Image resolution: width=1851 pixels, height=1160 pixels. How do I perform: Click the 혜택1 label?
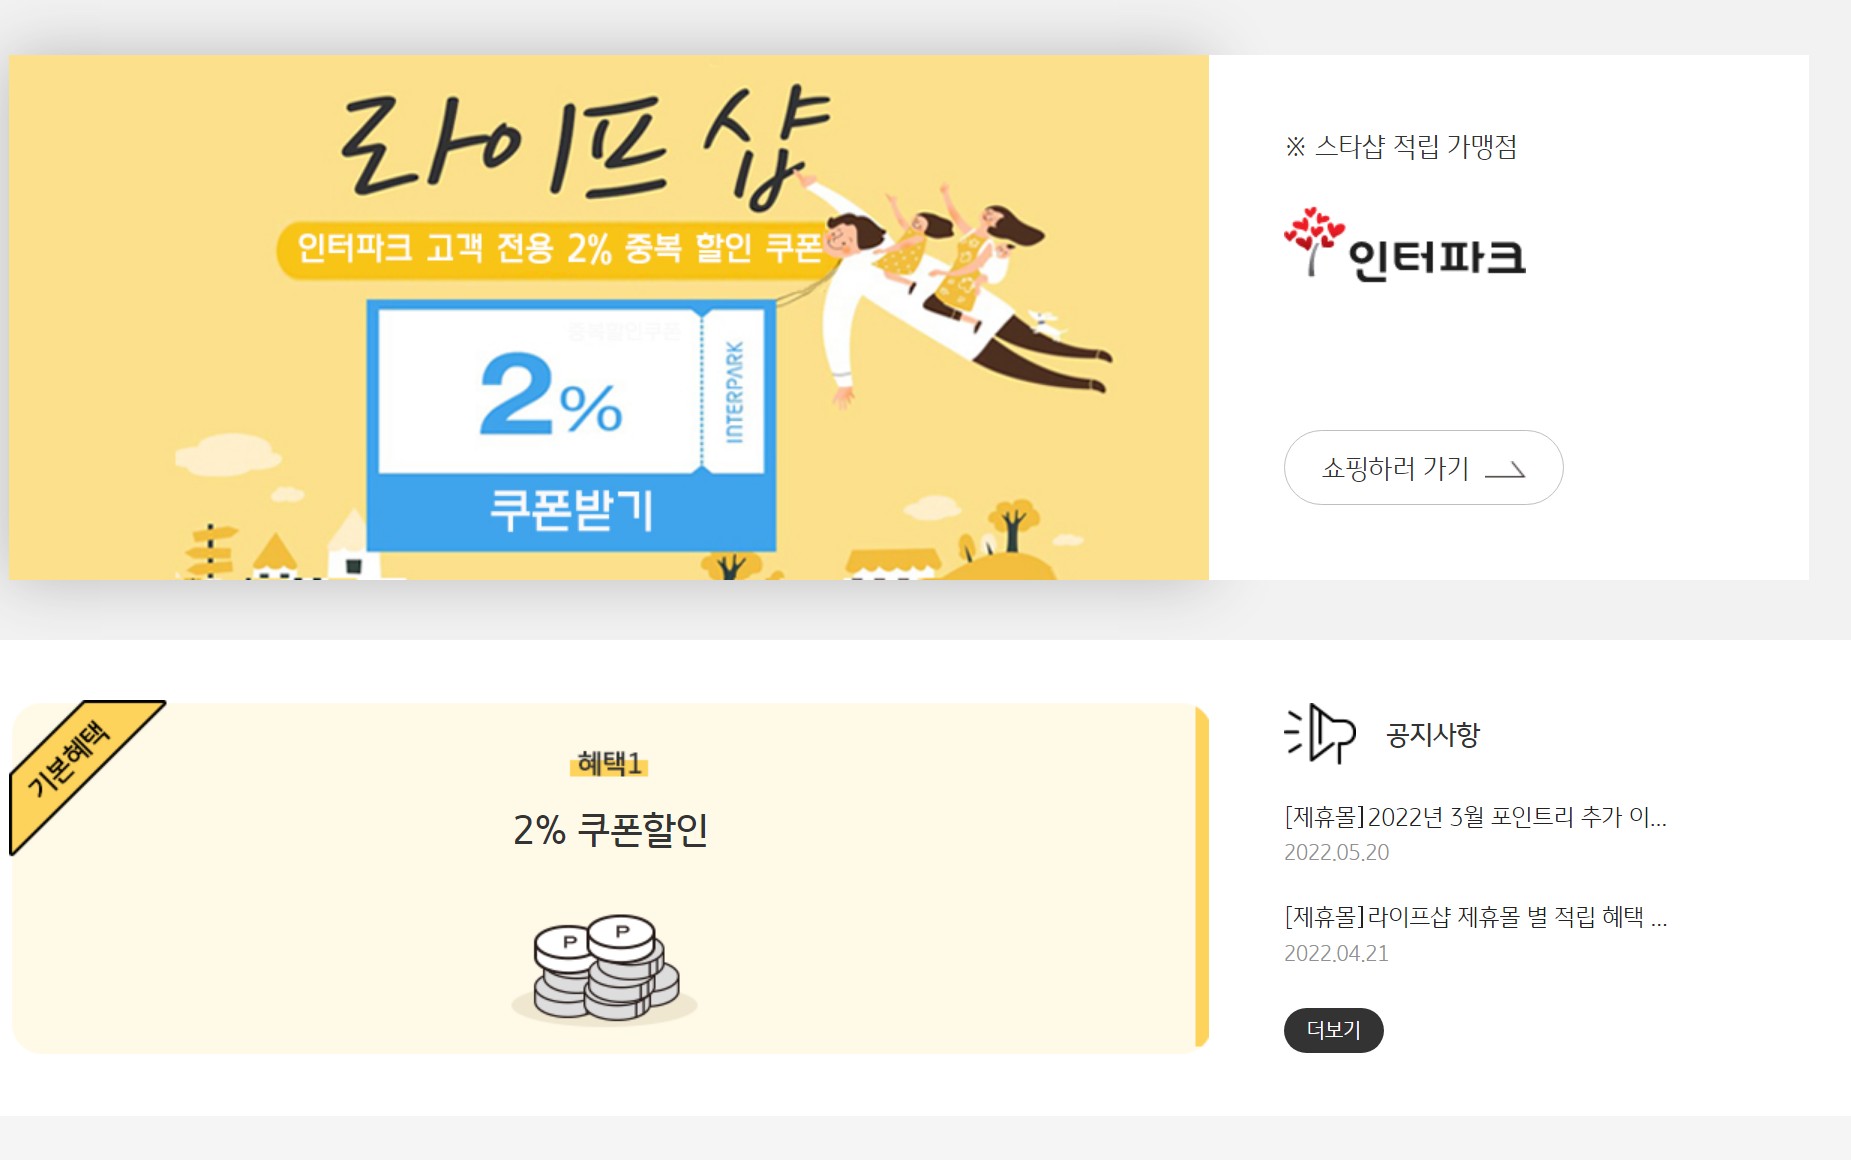[609, 764]
